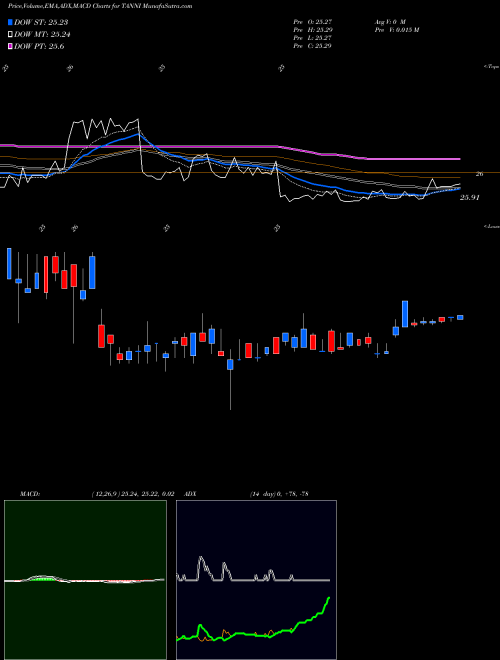Click the 'Avg V: 0 M' volume text
The height and width of the screenshot is (660, 500).
[389, 21]
